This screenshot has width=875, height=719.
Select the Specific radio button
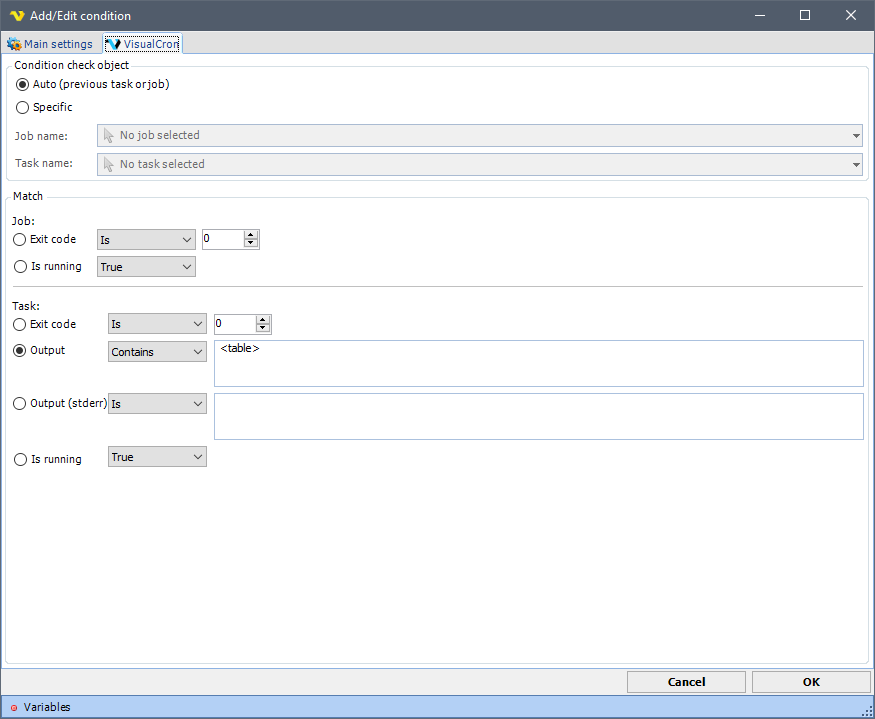tap(22, 107)
